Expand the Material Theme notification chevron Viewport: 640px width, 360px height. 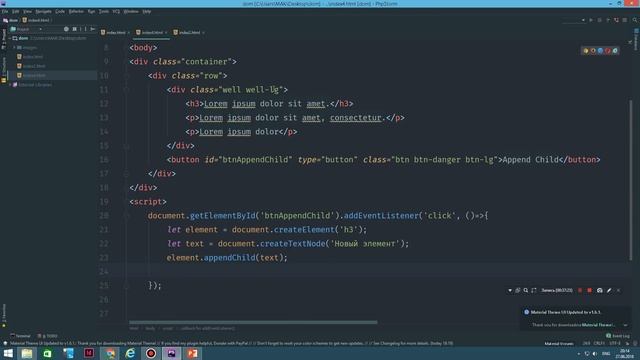tap(625, 325)
